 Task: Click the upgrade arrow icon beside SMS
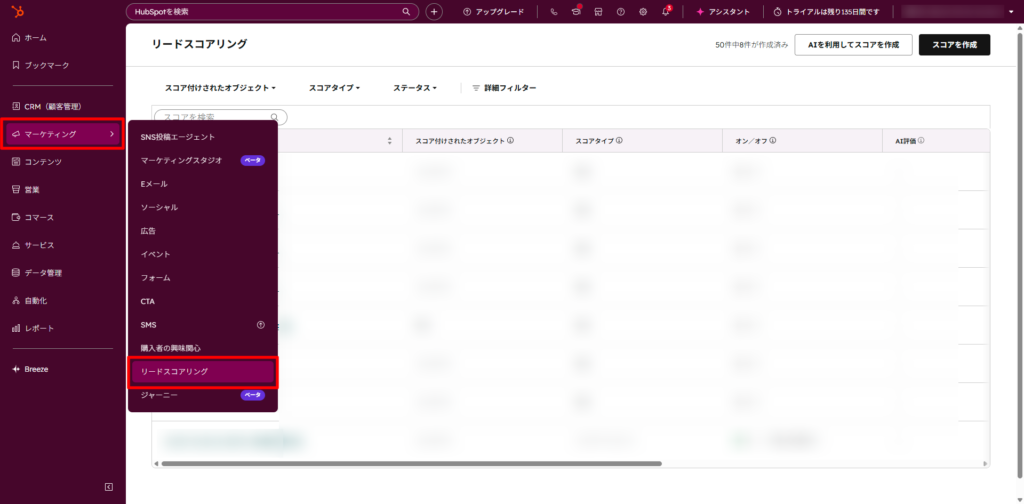coord(261,324)
